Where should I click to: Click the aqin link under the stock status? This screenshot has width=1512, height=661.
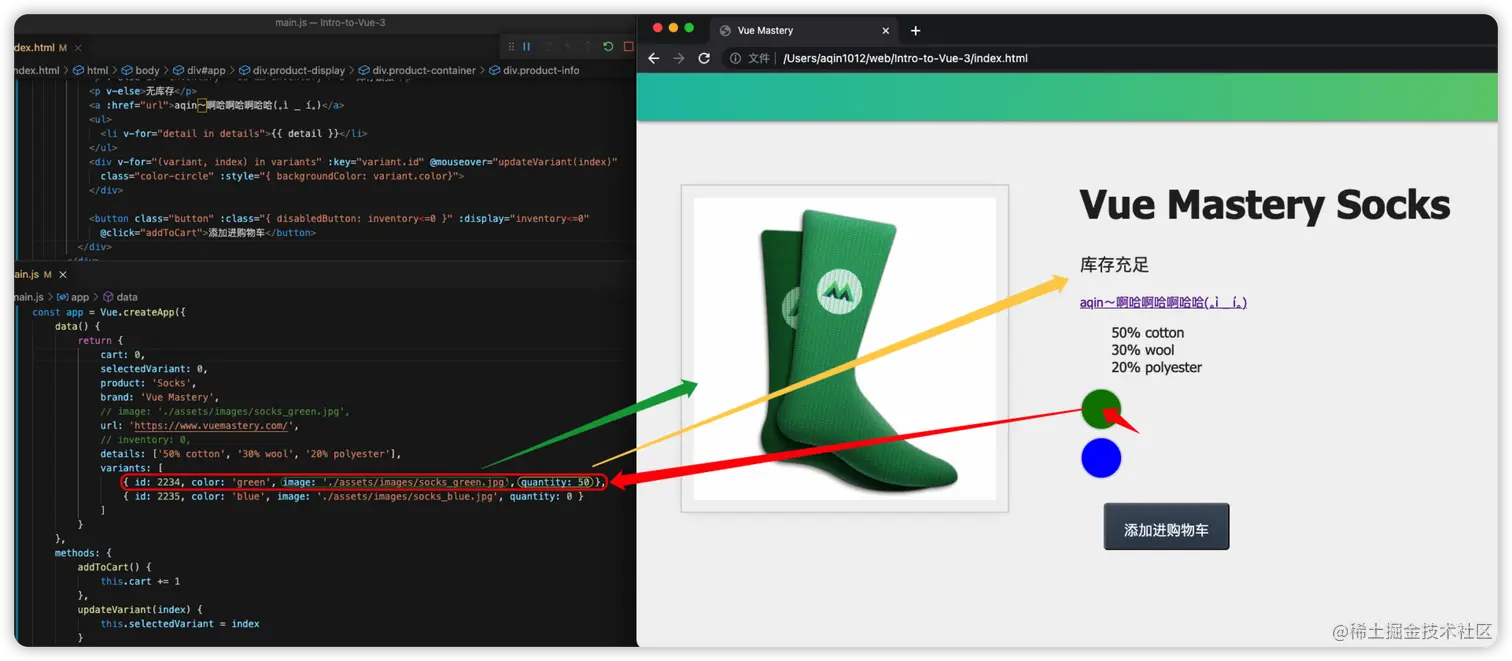point(1163,302)
